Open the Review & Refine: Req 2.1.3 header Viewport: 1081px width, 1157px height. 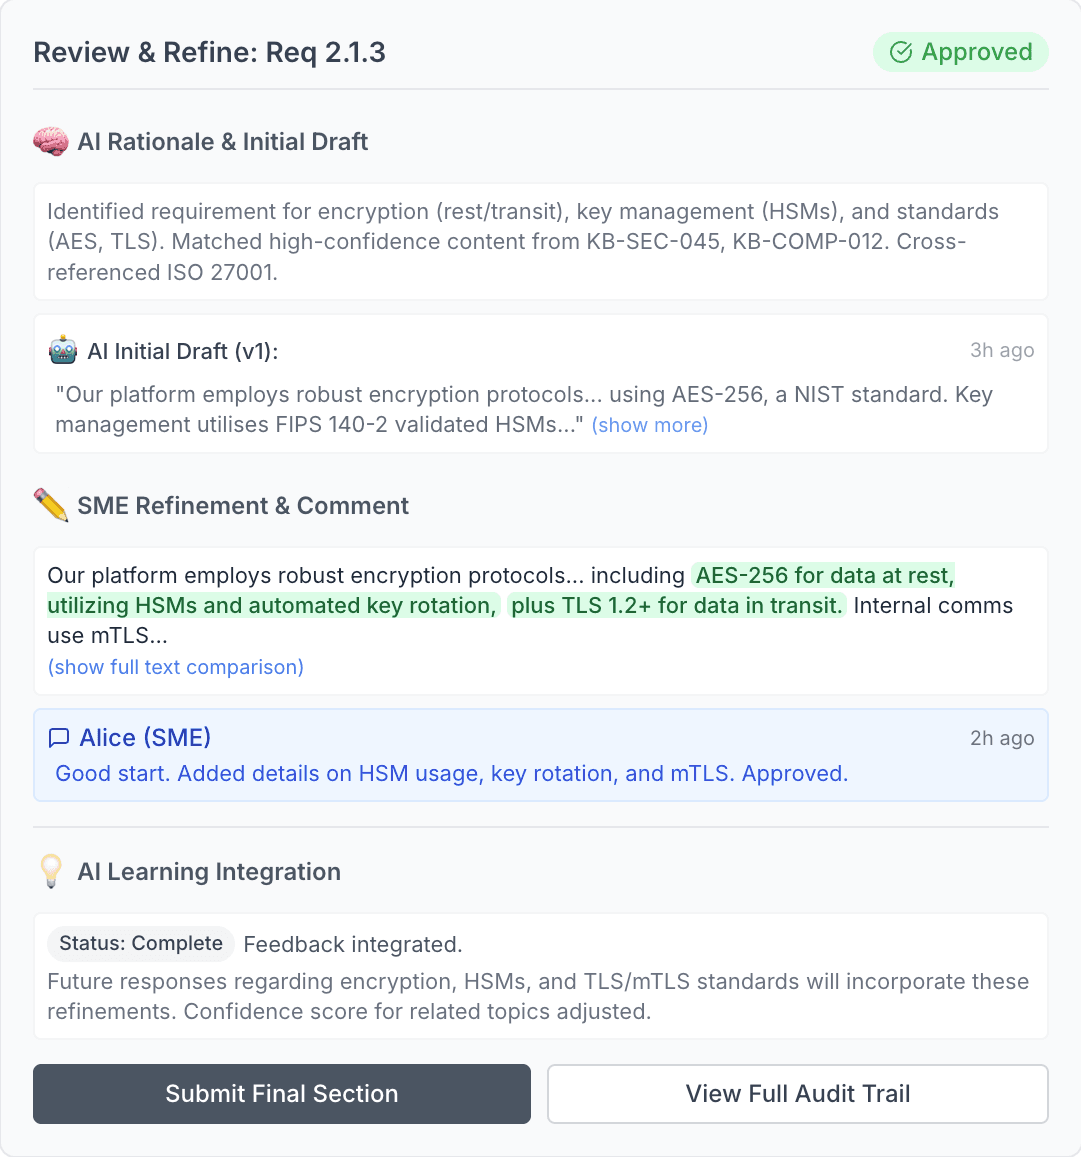pos(209,52)
